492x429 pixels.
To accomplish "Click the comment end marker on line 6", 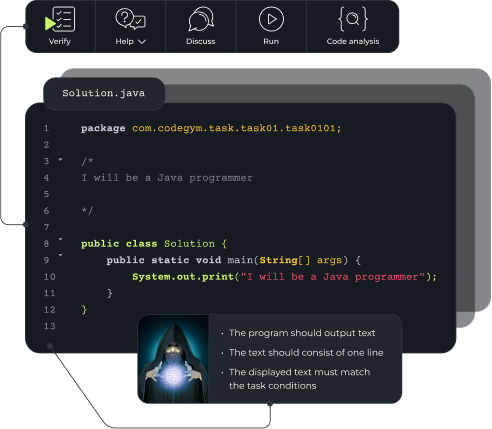I will click(87, 211).
